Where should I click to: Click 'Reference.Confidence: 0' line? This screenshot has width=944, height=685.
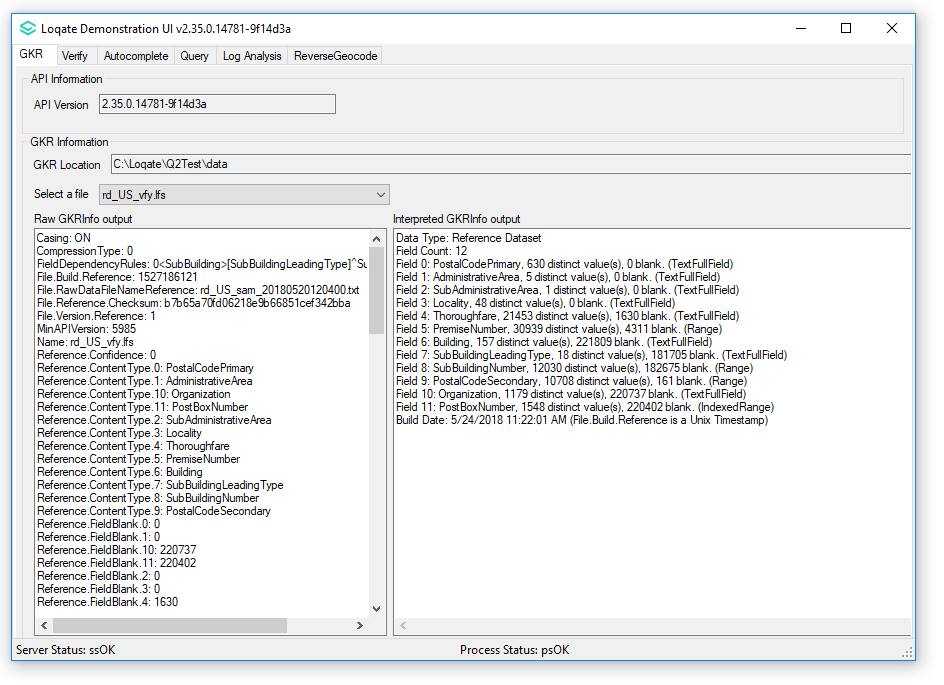[x=96, y=355]
